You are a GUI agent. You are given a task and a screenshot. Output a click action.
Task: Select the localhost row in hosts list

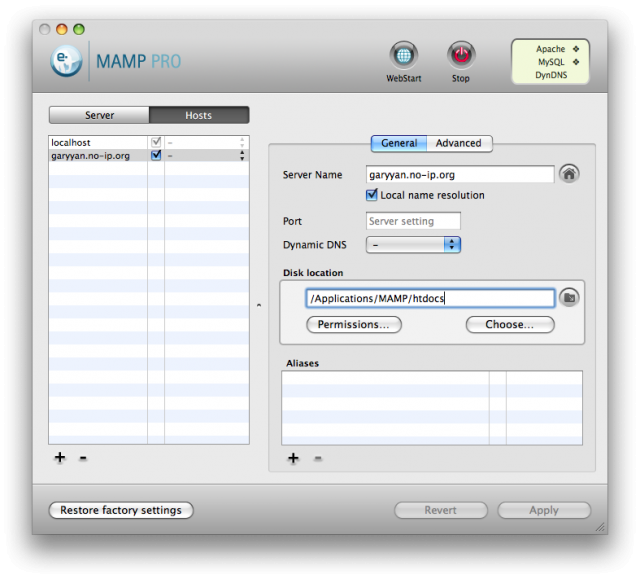[x=149, y=142]
